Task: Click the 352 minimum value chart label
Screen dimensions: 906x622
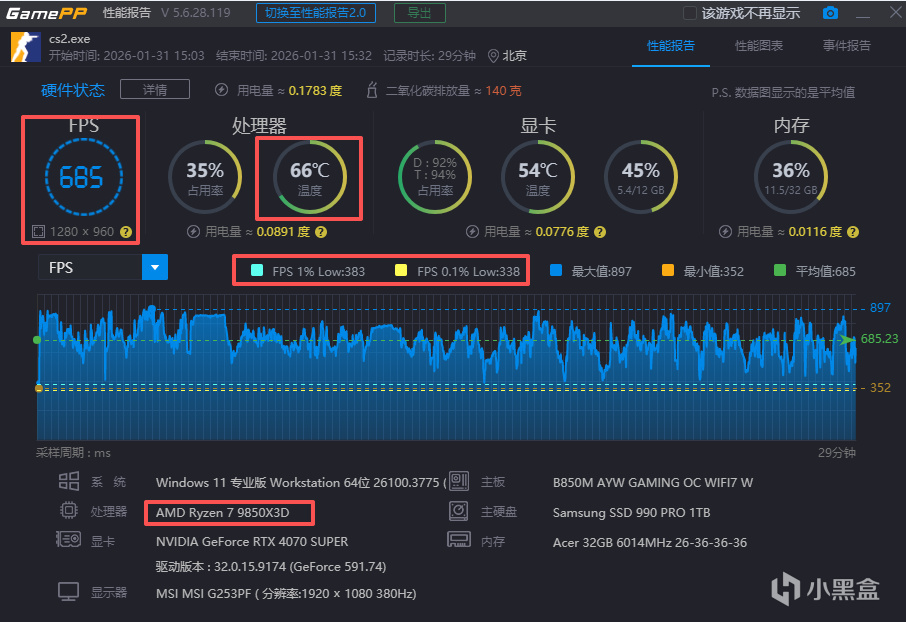Action: 880,387
